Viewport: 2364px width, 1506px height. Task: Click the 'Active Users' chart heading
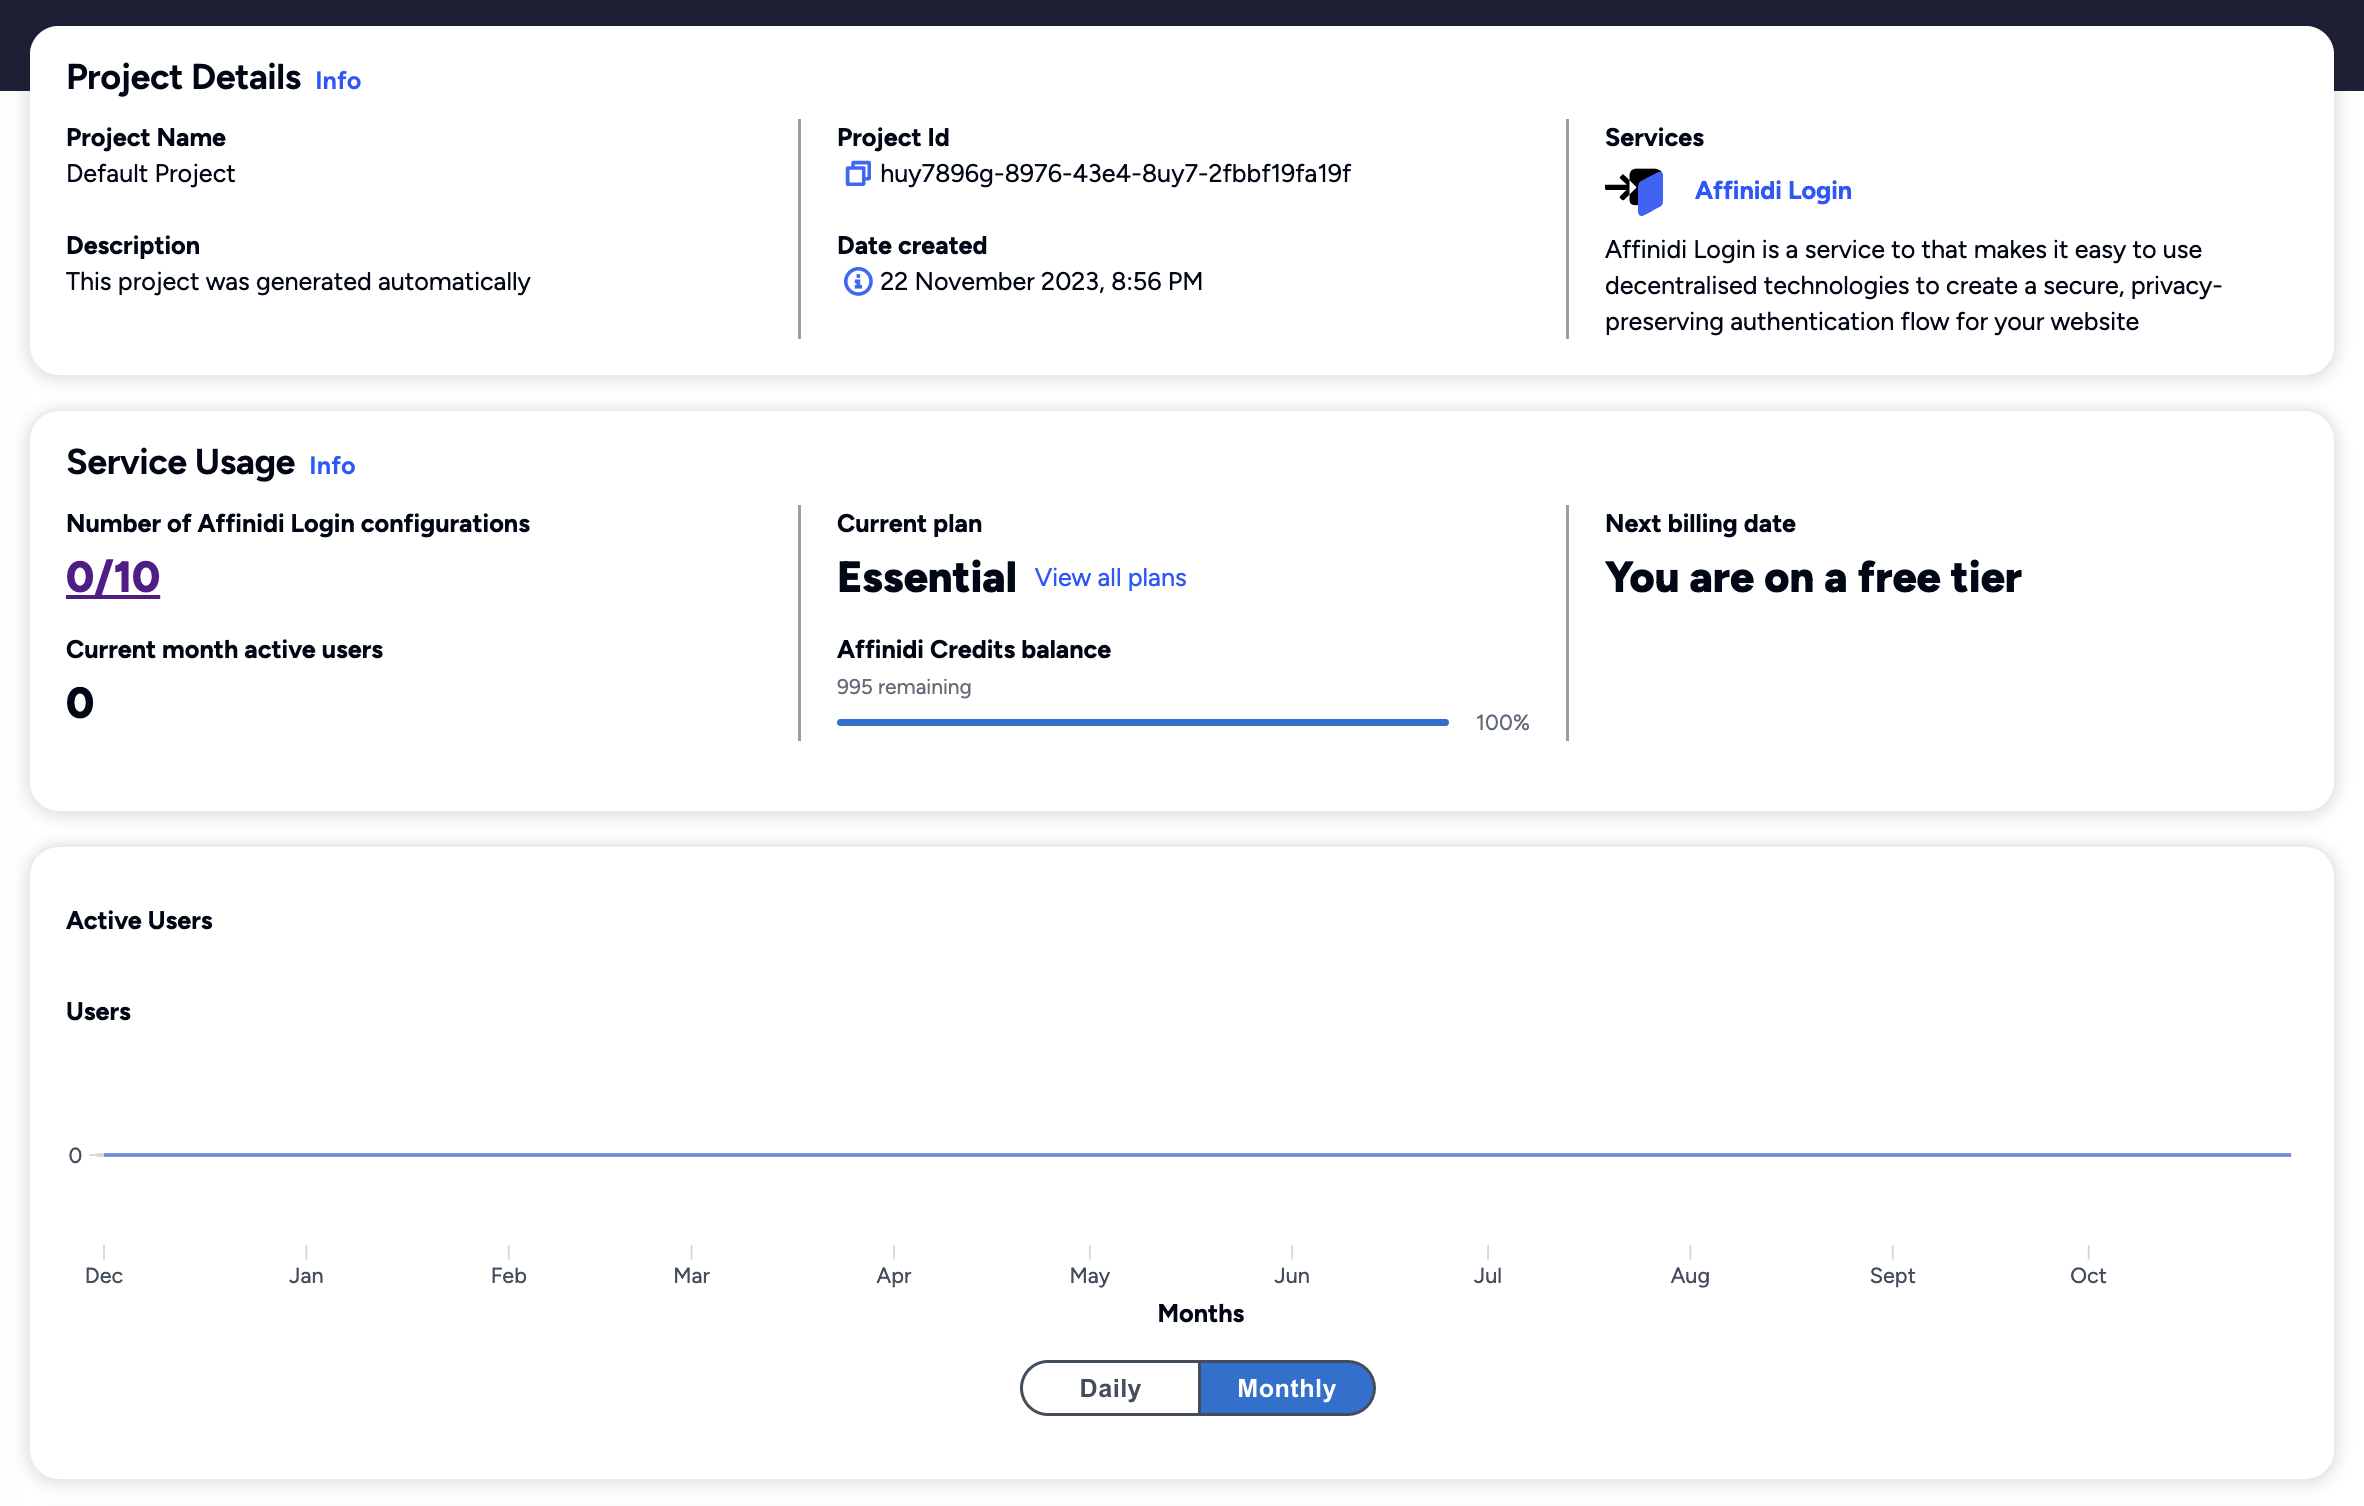(139, 920)
